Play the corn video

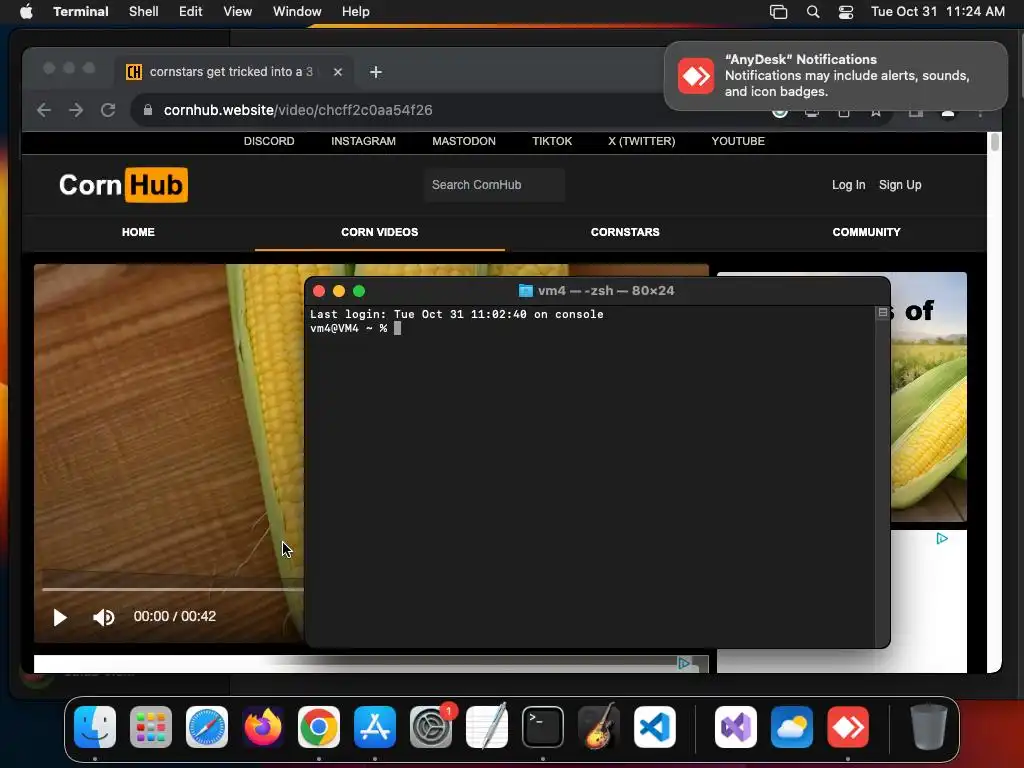[59, 617]
